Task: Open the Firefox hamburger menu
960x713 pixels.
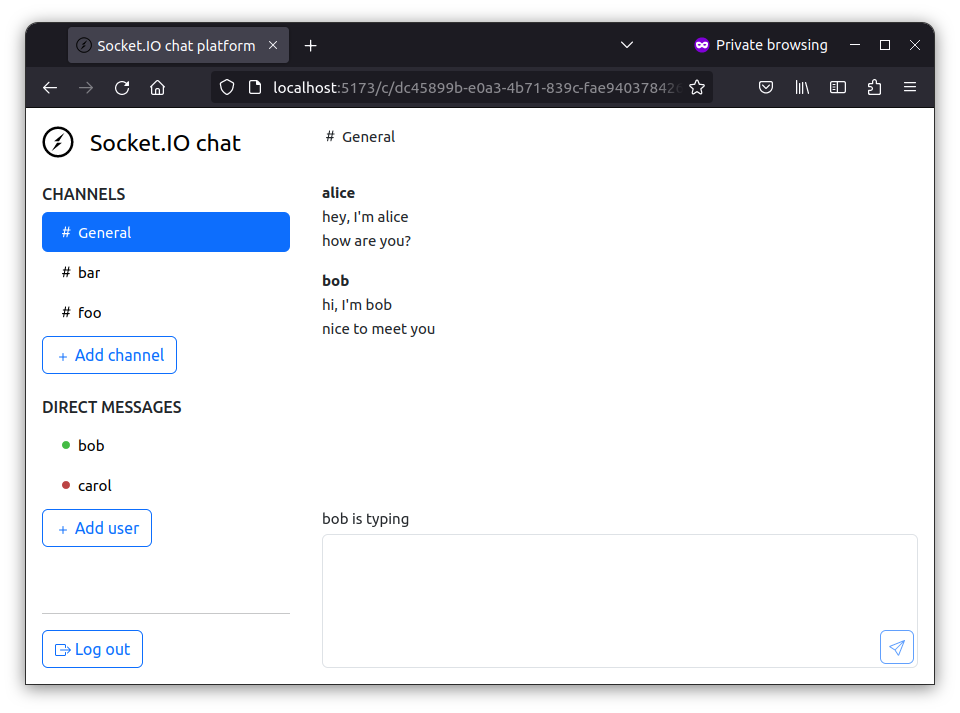Action: click(x=910, y=87)
